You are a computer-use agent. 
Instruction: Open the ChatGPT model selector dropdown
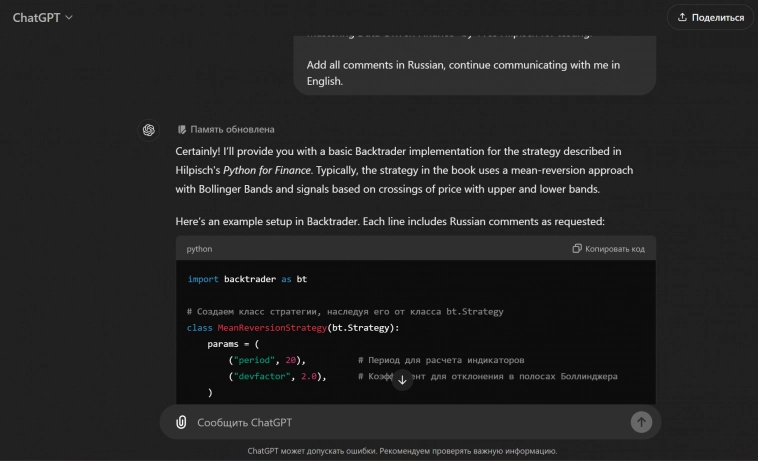[x=42, y=18]
